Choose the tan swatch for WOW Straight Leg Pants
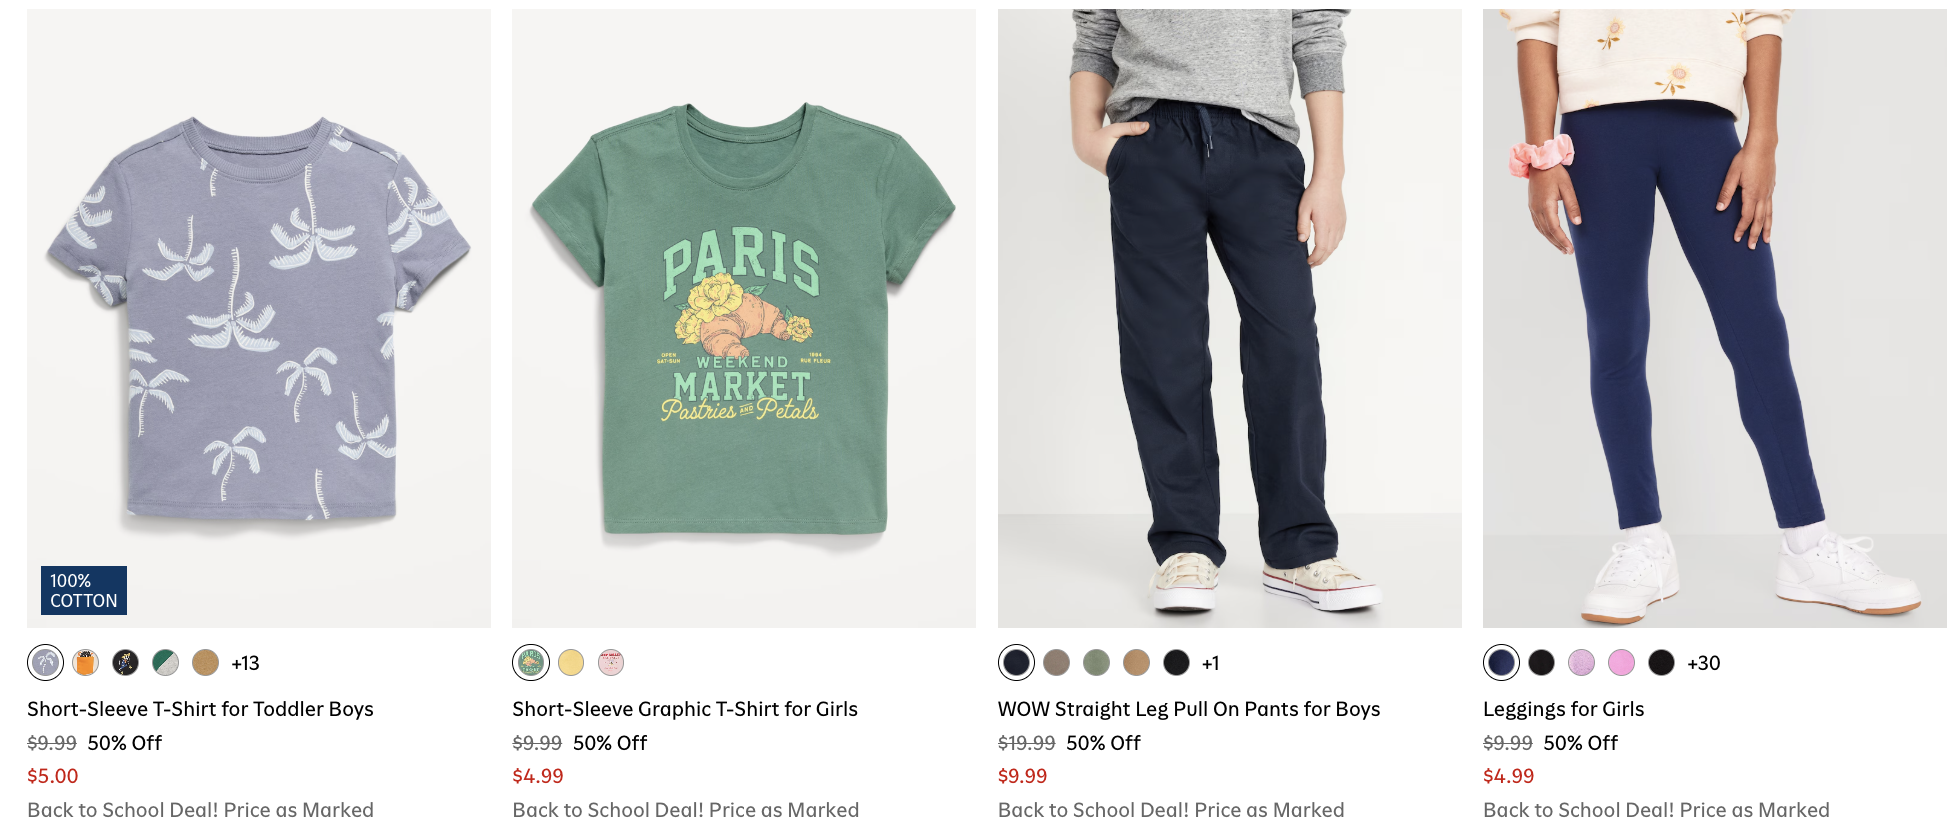The width and height of the screenshot is (1950, 828). pyautogui.click(x=1137, y=662)
